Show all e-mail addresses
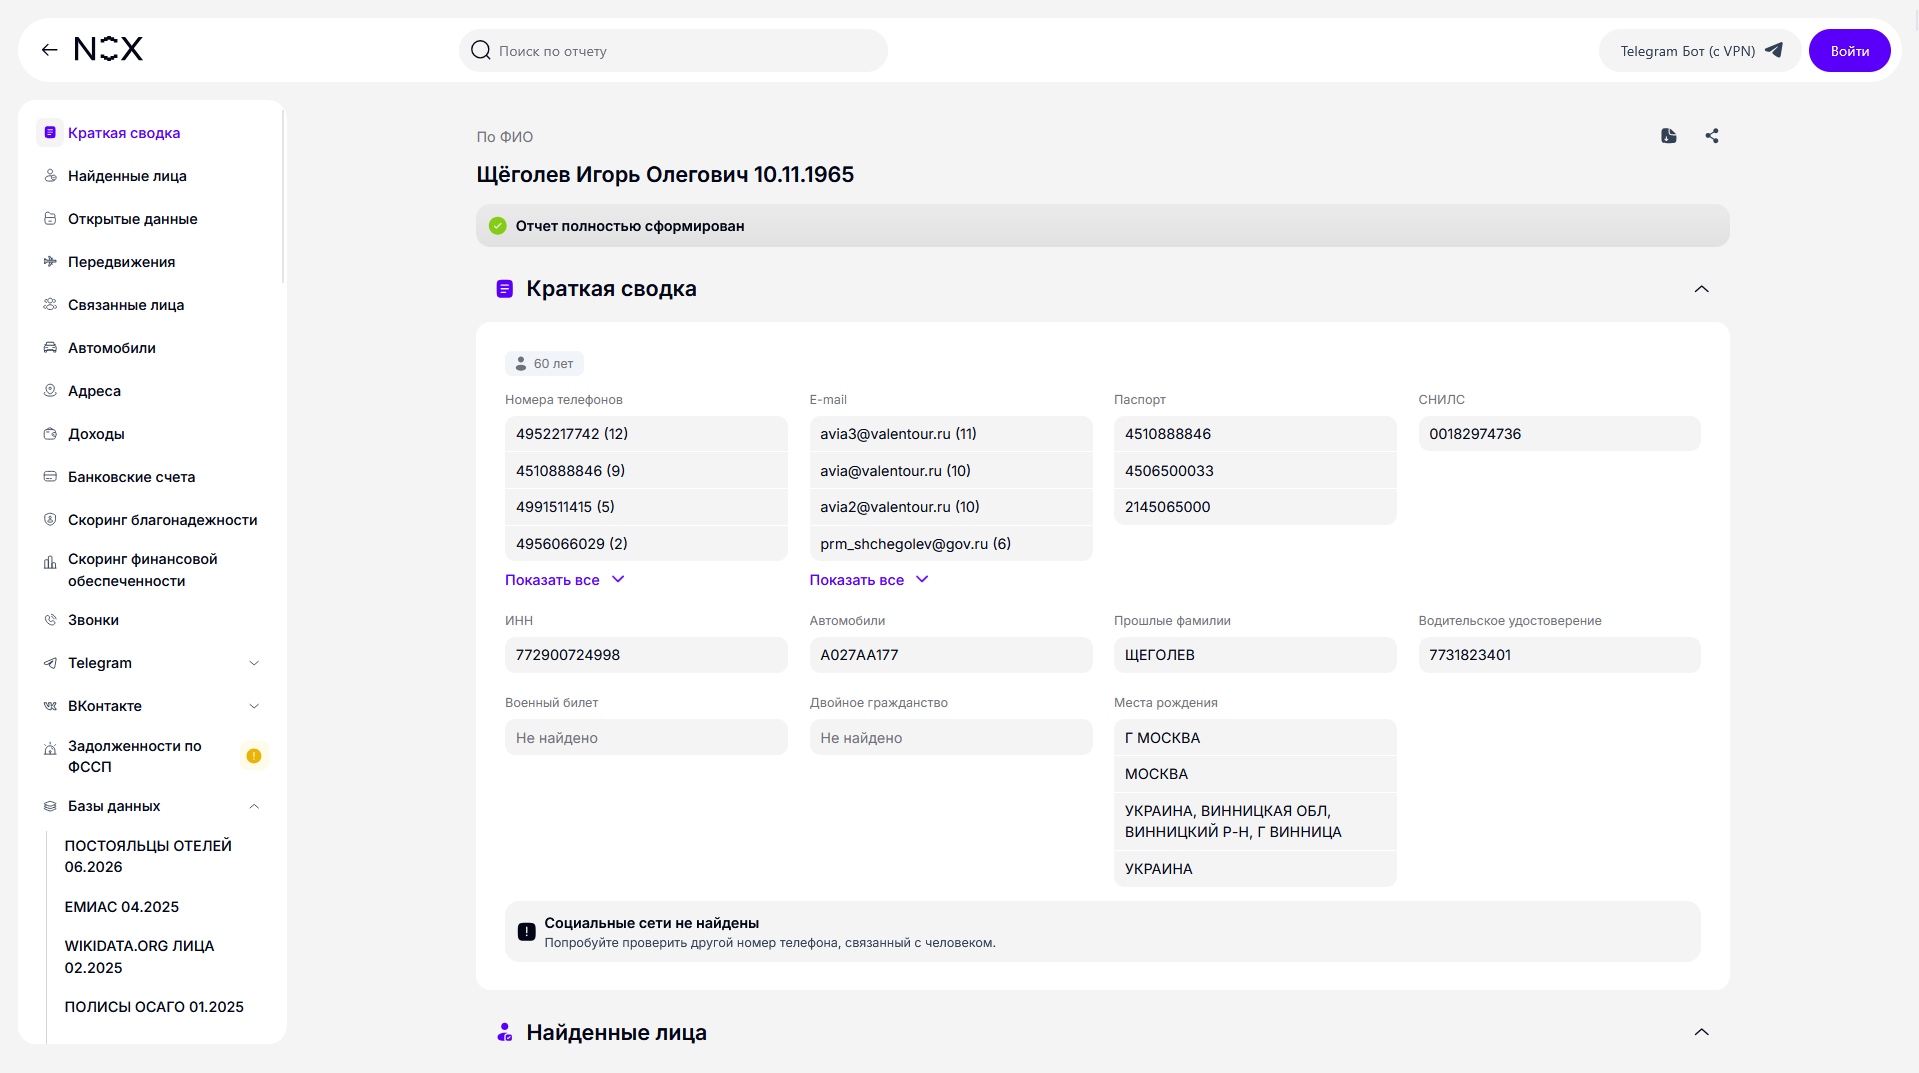The height and width of the screenshot is (1073, 1919). click(x=869, y=580)
